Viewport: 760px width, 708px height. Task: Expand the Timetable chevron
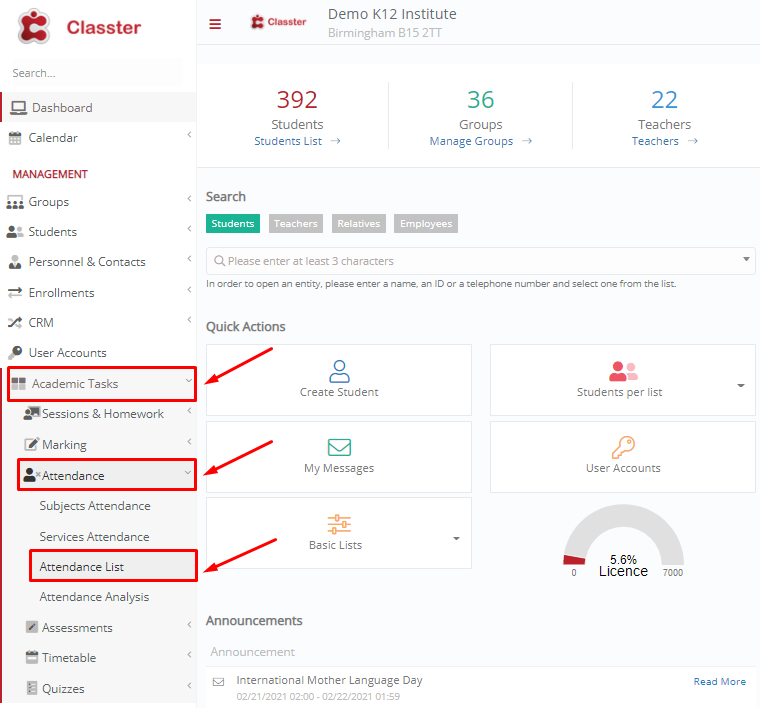189,655
